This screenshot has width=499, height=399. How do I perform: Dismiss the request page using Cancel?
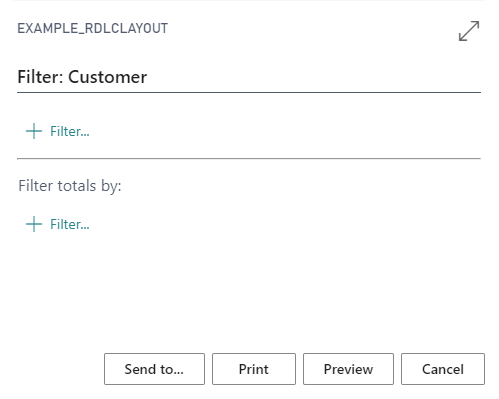pyautogui.click(x=443, y=369)
